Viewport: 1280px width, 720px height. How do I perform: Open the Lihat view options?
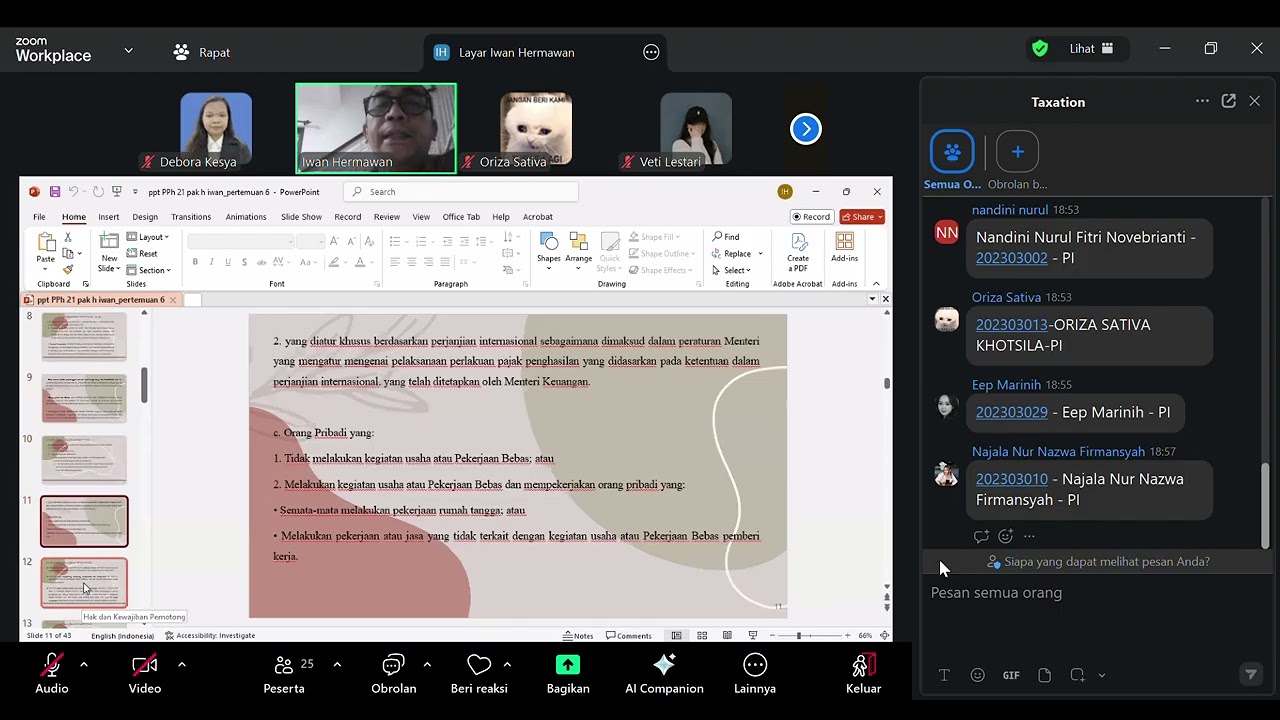click(x=1091, y=48)
